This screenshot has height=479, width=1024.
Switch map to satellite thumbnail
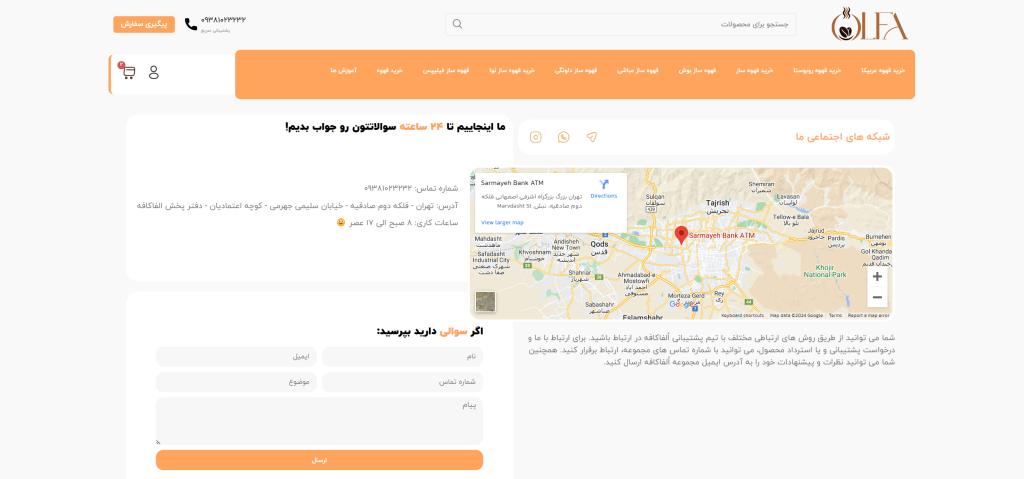coord(486,301)
